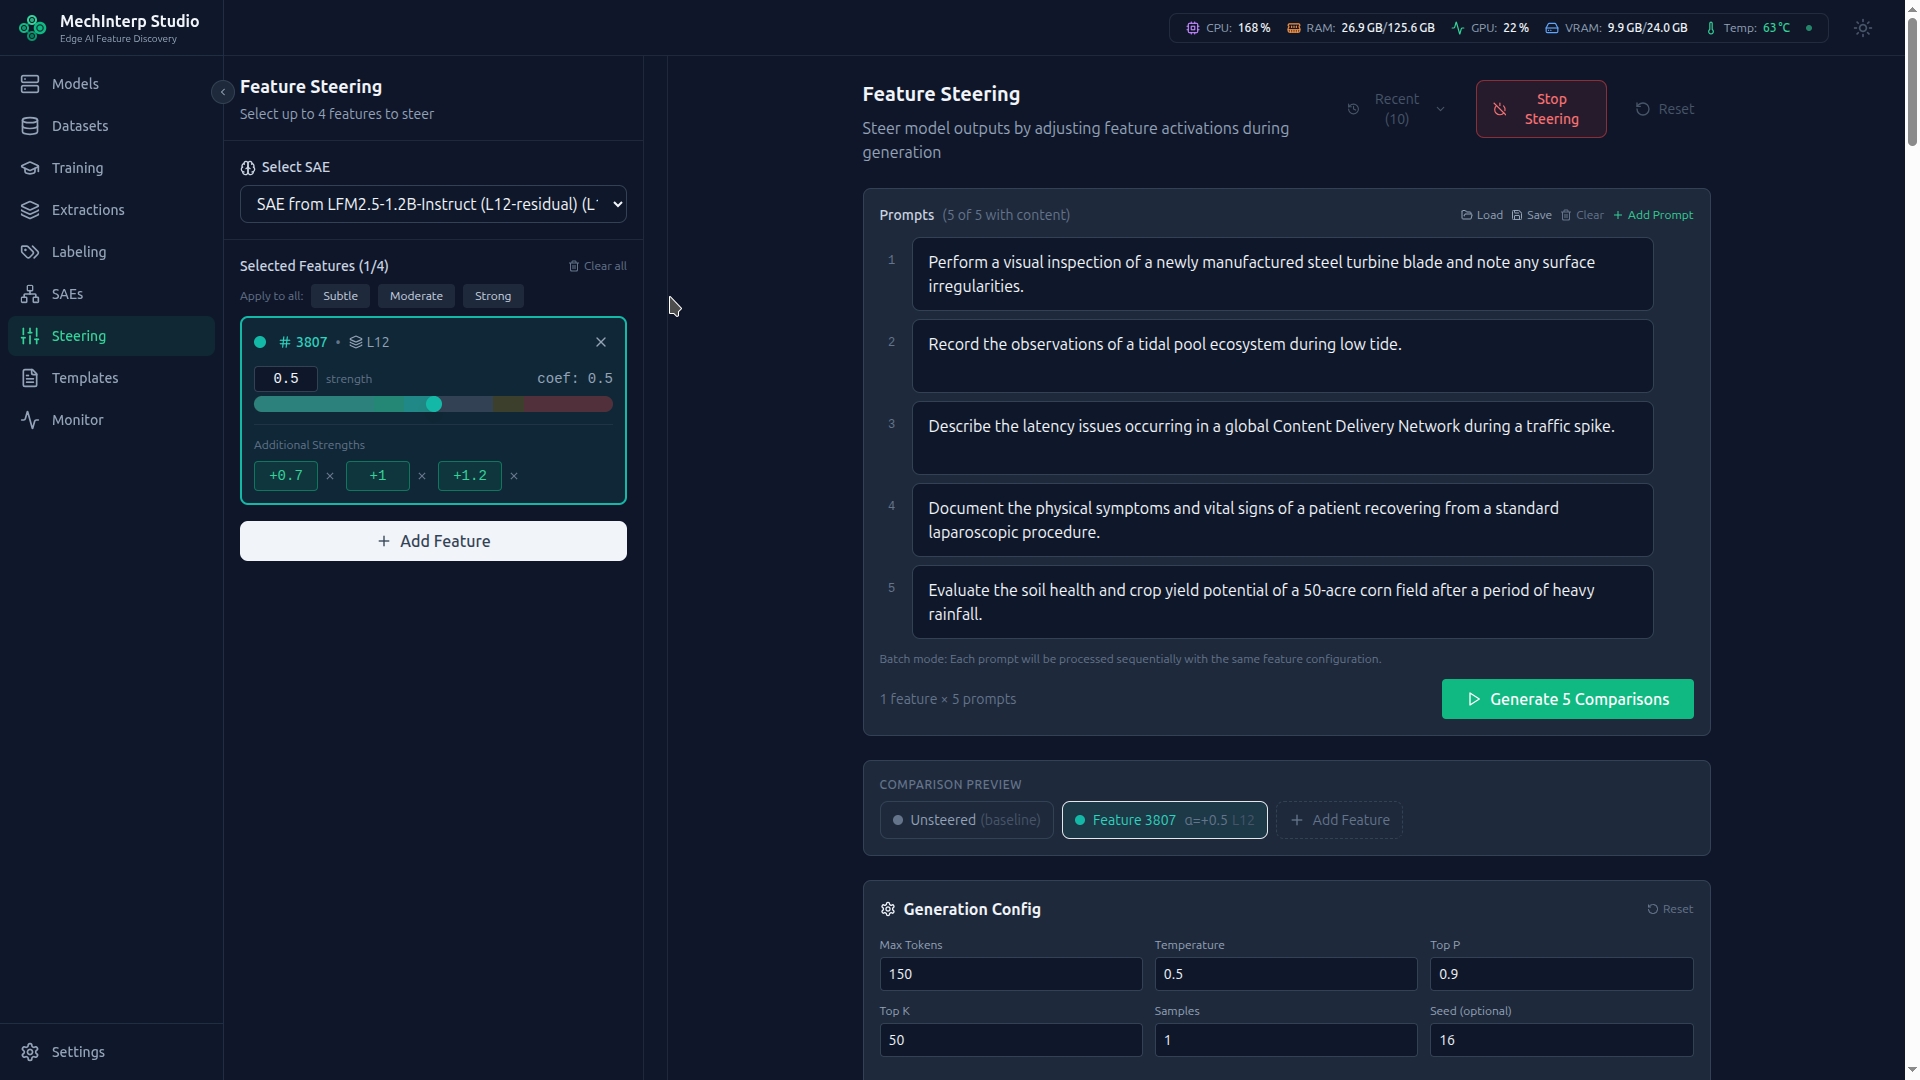Click the VRAM usage indicator icon

coord(1551,28)
